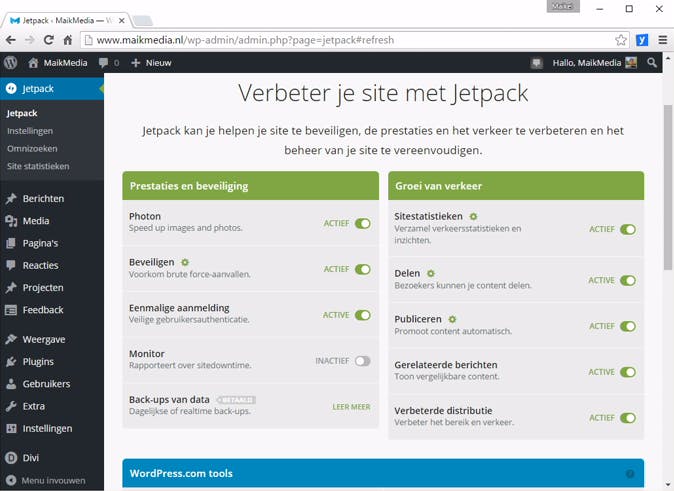Viewport: 674px width, 491px height.
Task: Click the Weergave brush icon
Action: point(11,339)
